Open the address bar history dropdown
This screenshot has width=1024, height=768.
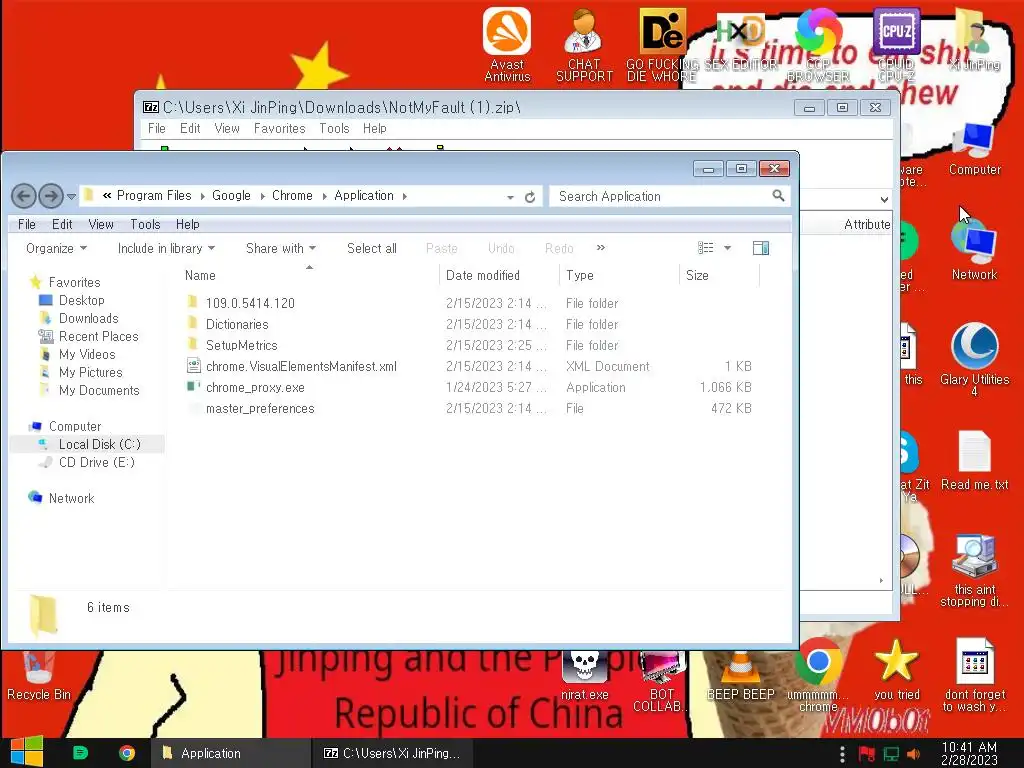tap(510, 197)
